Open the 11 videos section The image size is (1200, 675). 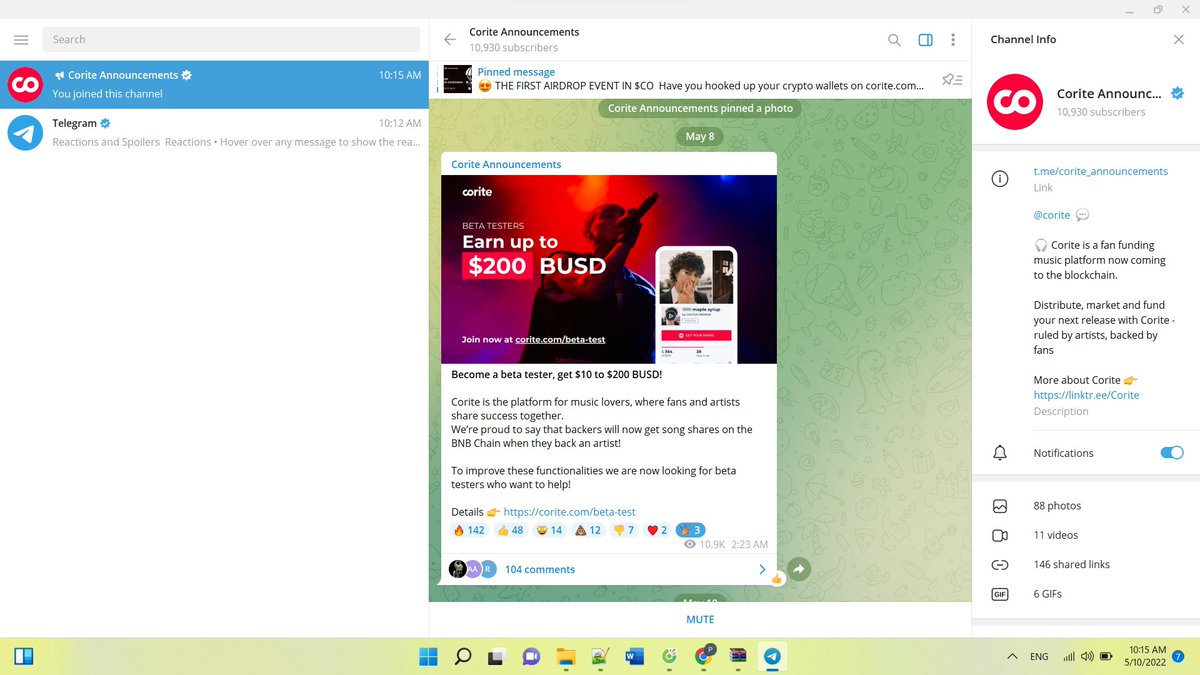[x=1085, y=535]
